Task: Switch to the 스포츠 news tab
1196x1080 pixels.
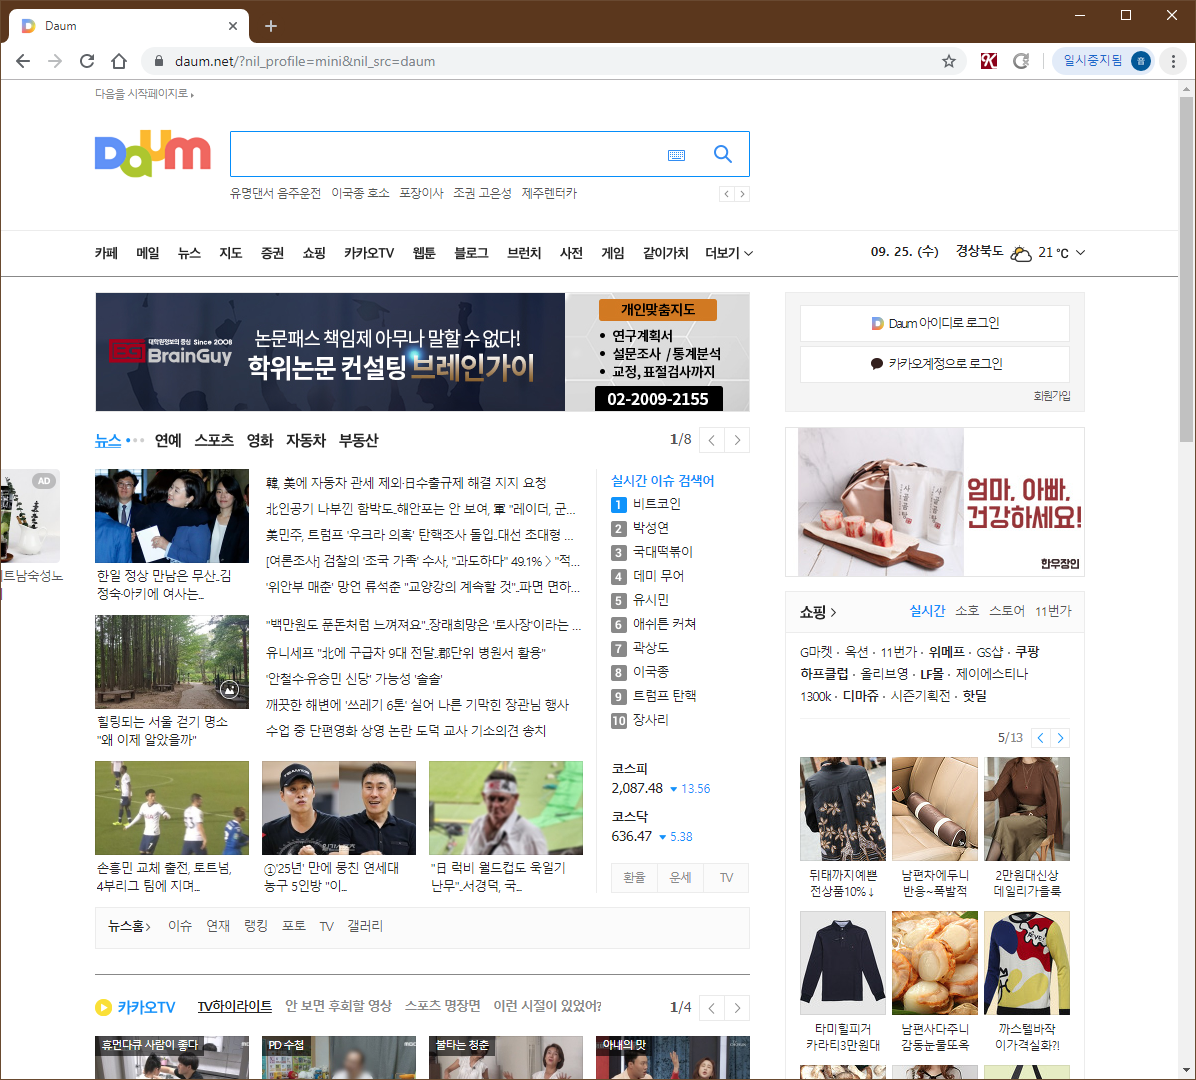Action: [214, 440]
